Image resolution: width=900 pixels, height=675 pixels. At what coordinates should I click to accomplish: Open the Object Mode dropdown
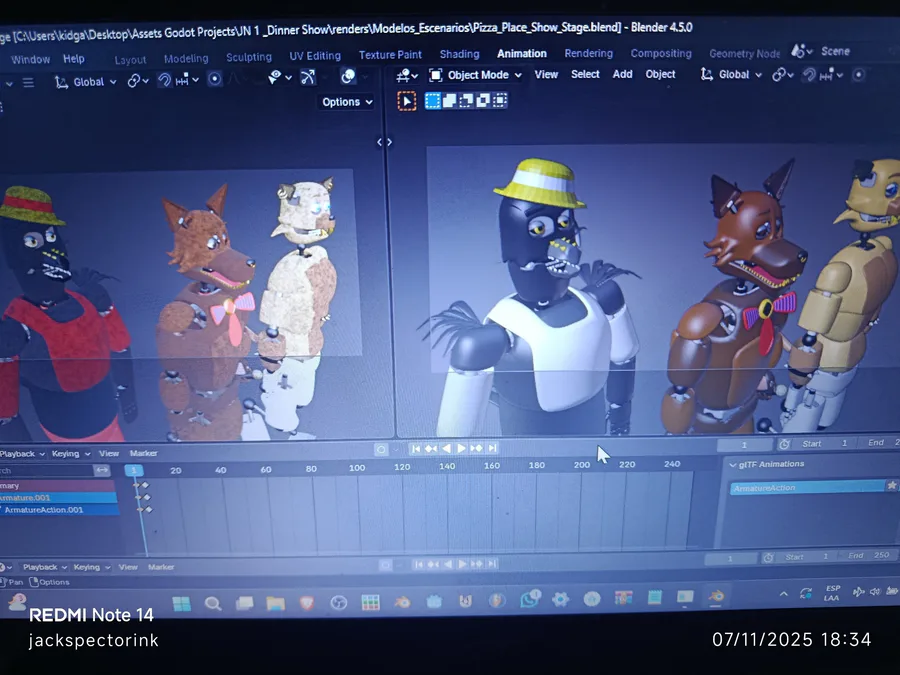(x=476, y=75)
